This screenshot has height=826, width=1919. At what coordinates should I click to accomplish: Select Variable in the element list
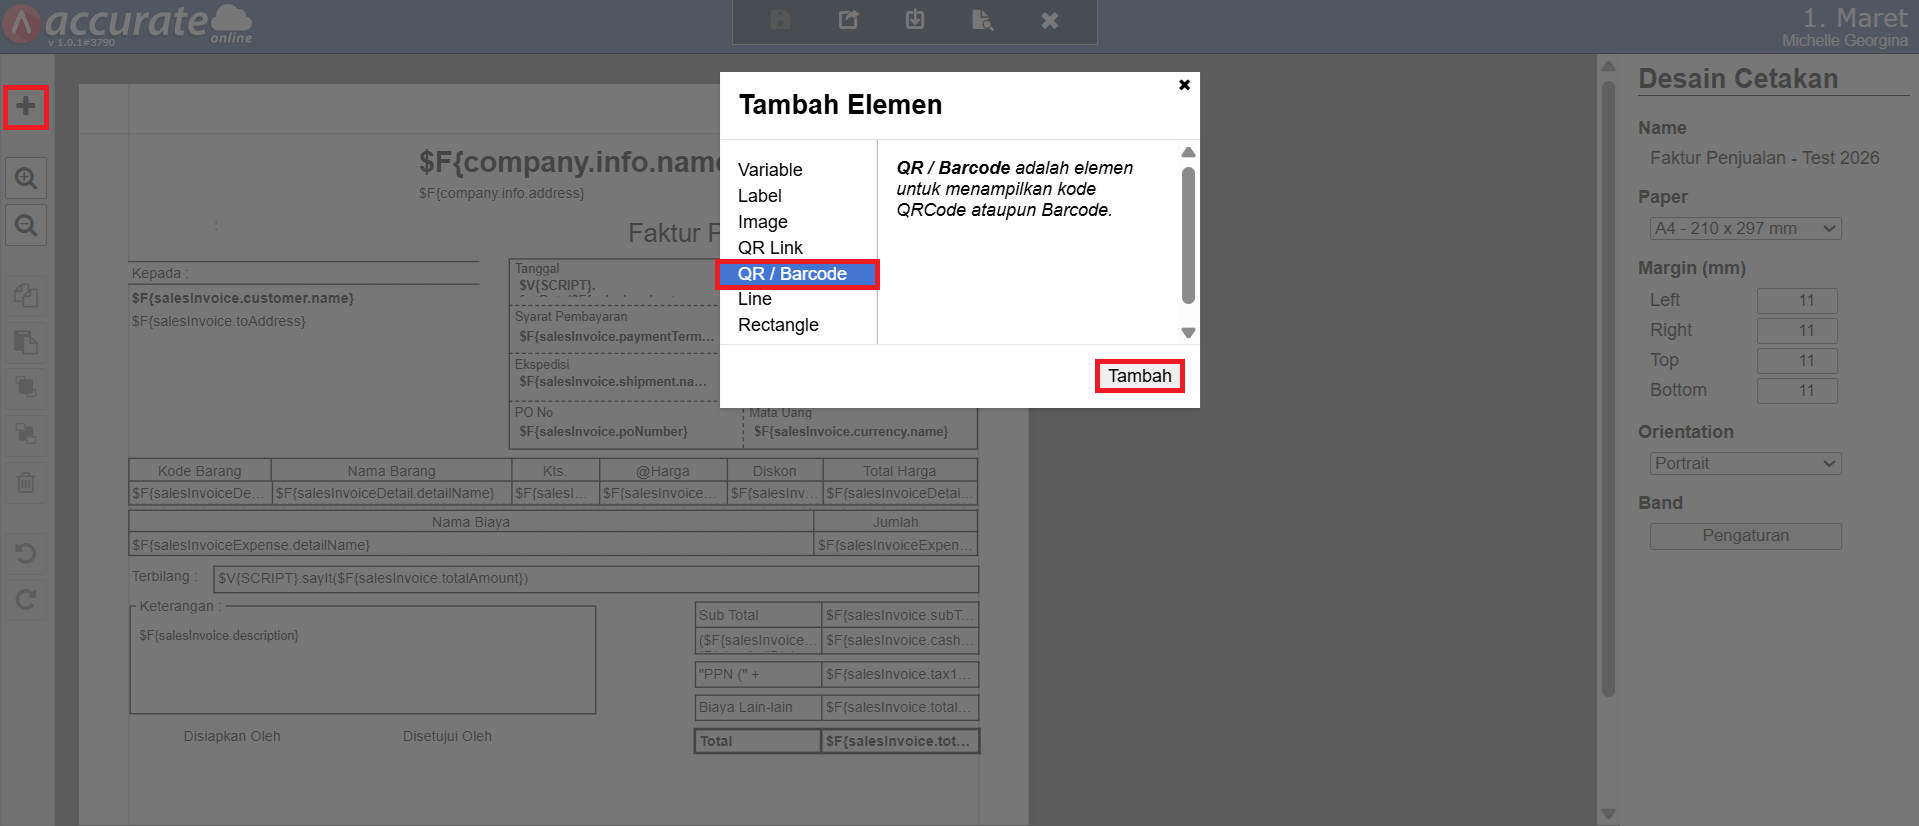770,170
